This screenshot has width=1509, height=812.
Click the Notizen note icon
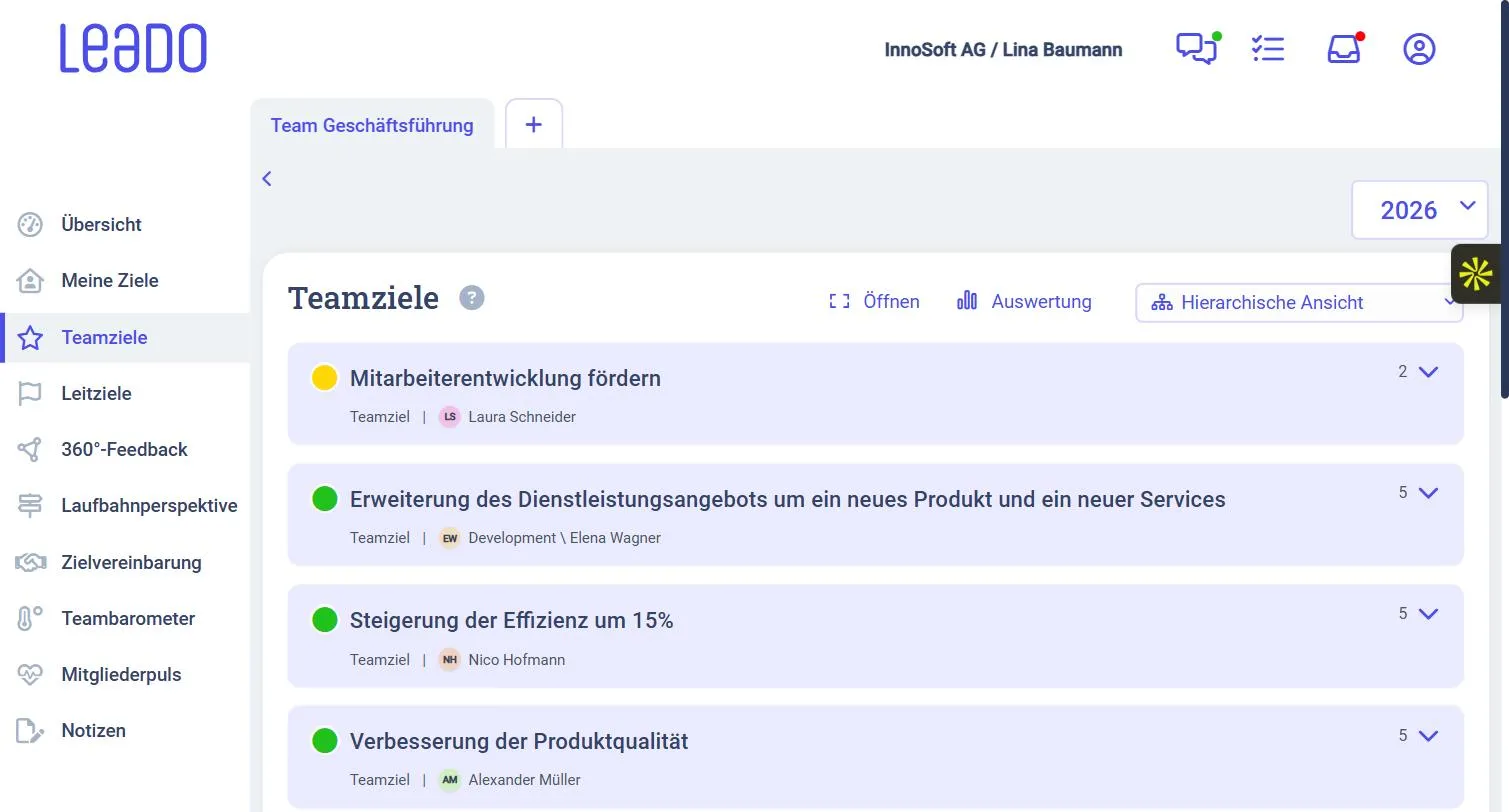[x=30, y=730]
